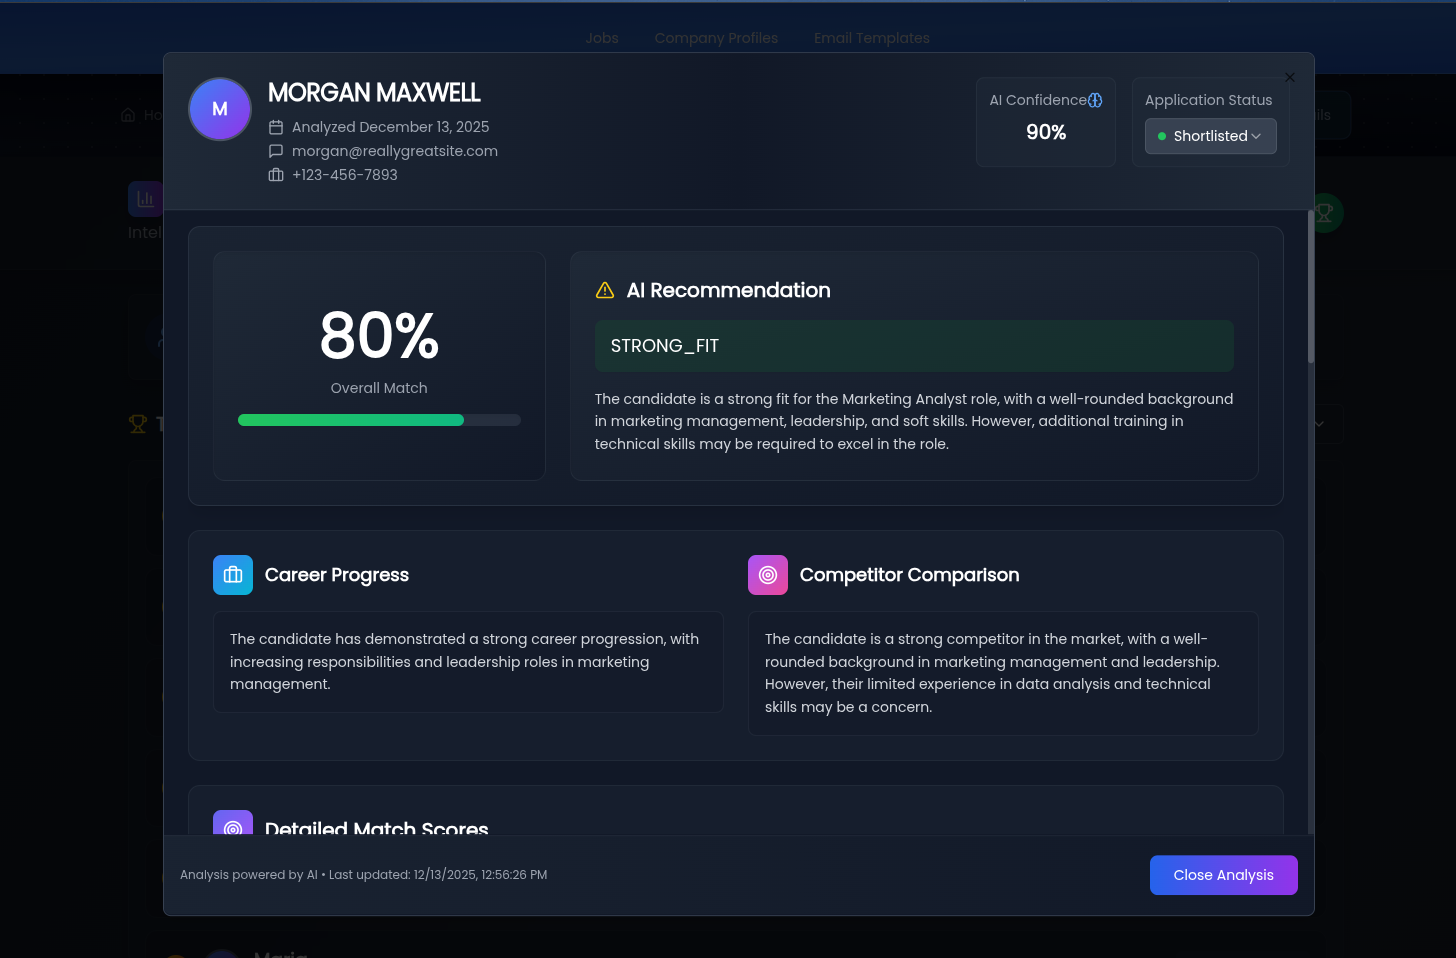The width and height of the screenshot is (1456, 958).
Task: Click the Close Analysis button
Action: 1223,875
